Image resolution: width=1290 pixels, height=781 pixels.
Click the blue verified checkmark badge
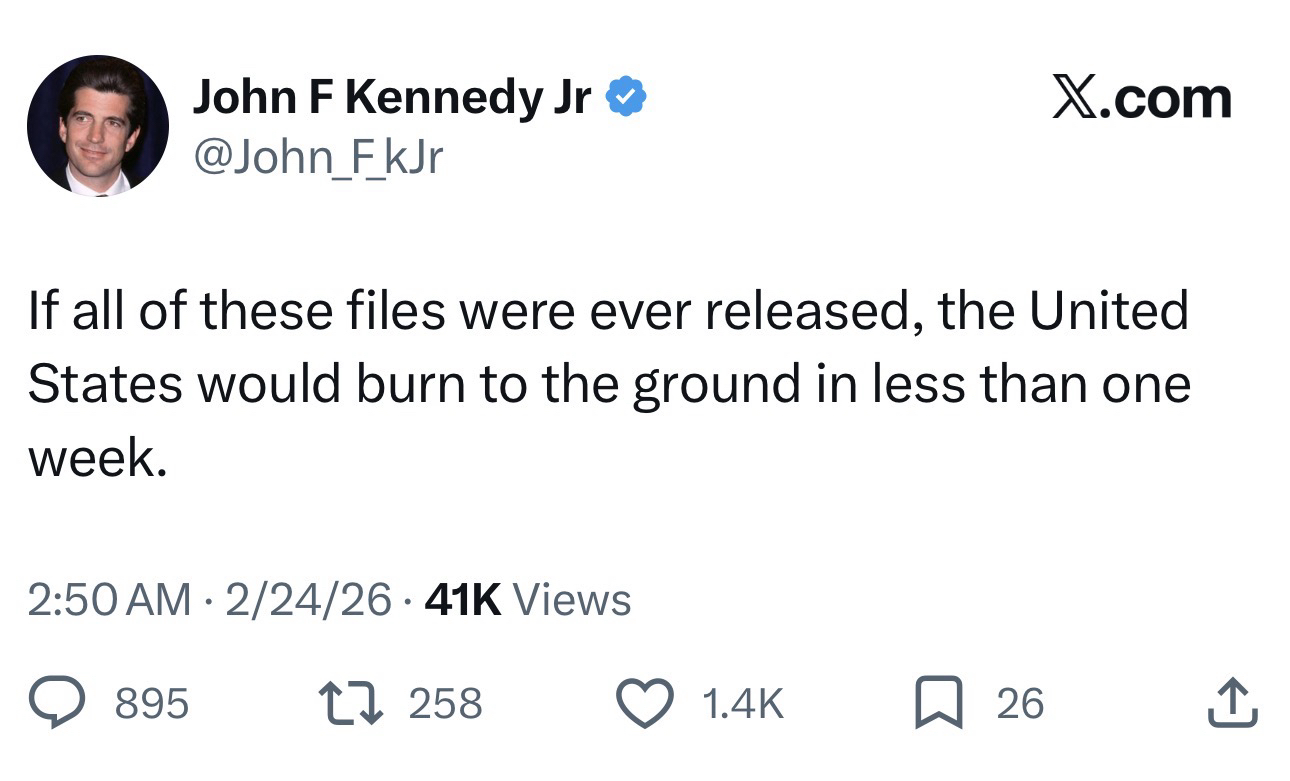(628, 99)
